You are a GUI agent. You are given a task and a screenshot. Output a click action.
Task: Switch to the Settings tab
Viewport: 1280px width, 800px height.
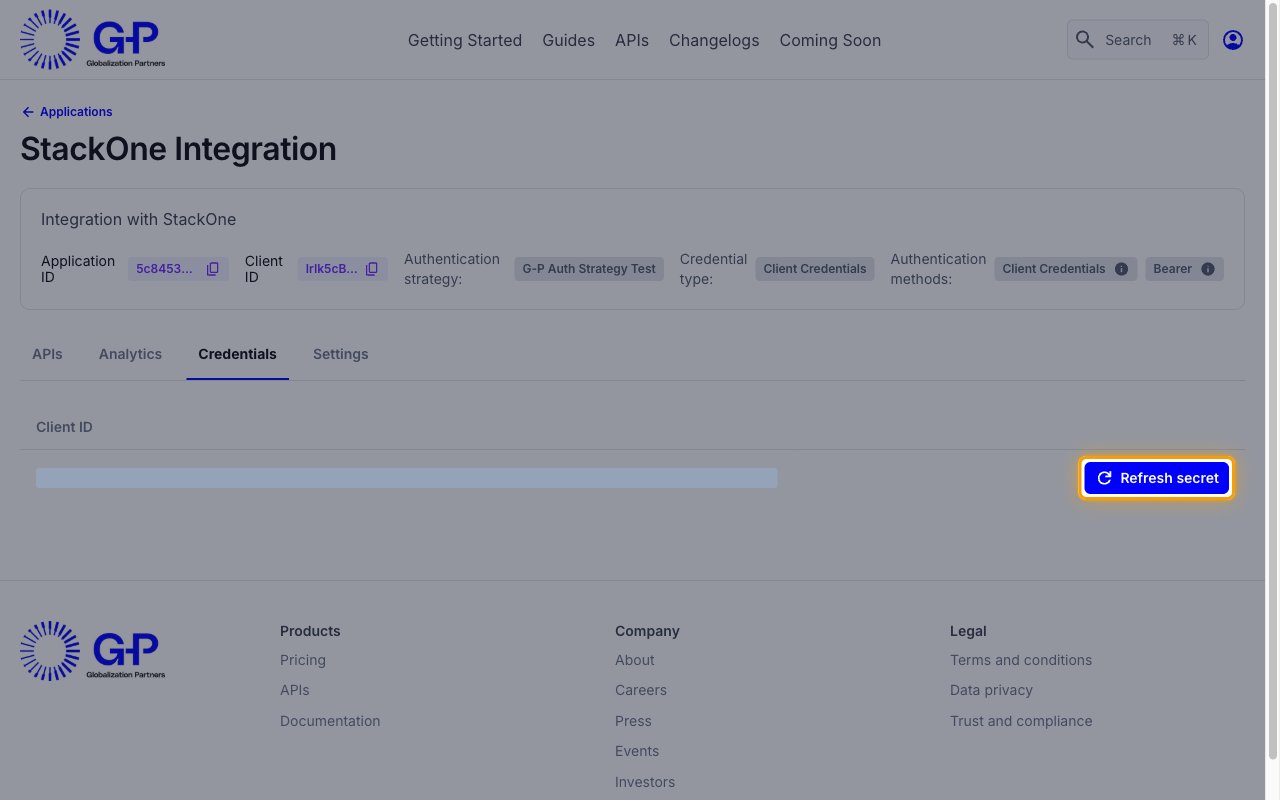(x=341, y=354)
